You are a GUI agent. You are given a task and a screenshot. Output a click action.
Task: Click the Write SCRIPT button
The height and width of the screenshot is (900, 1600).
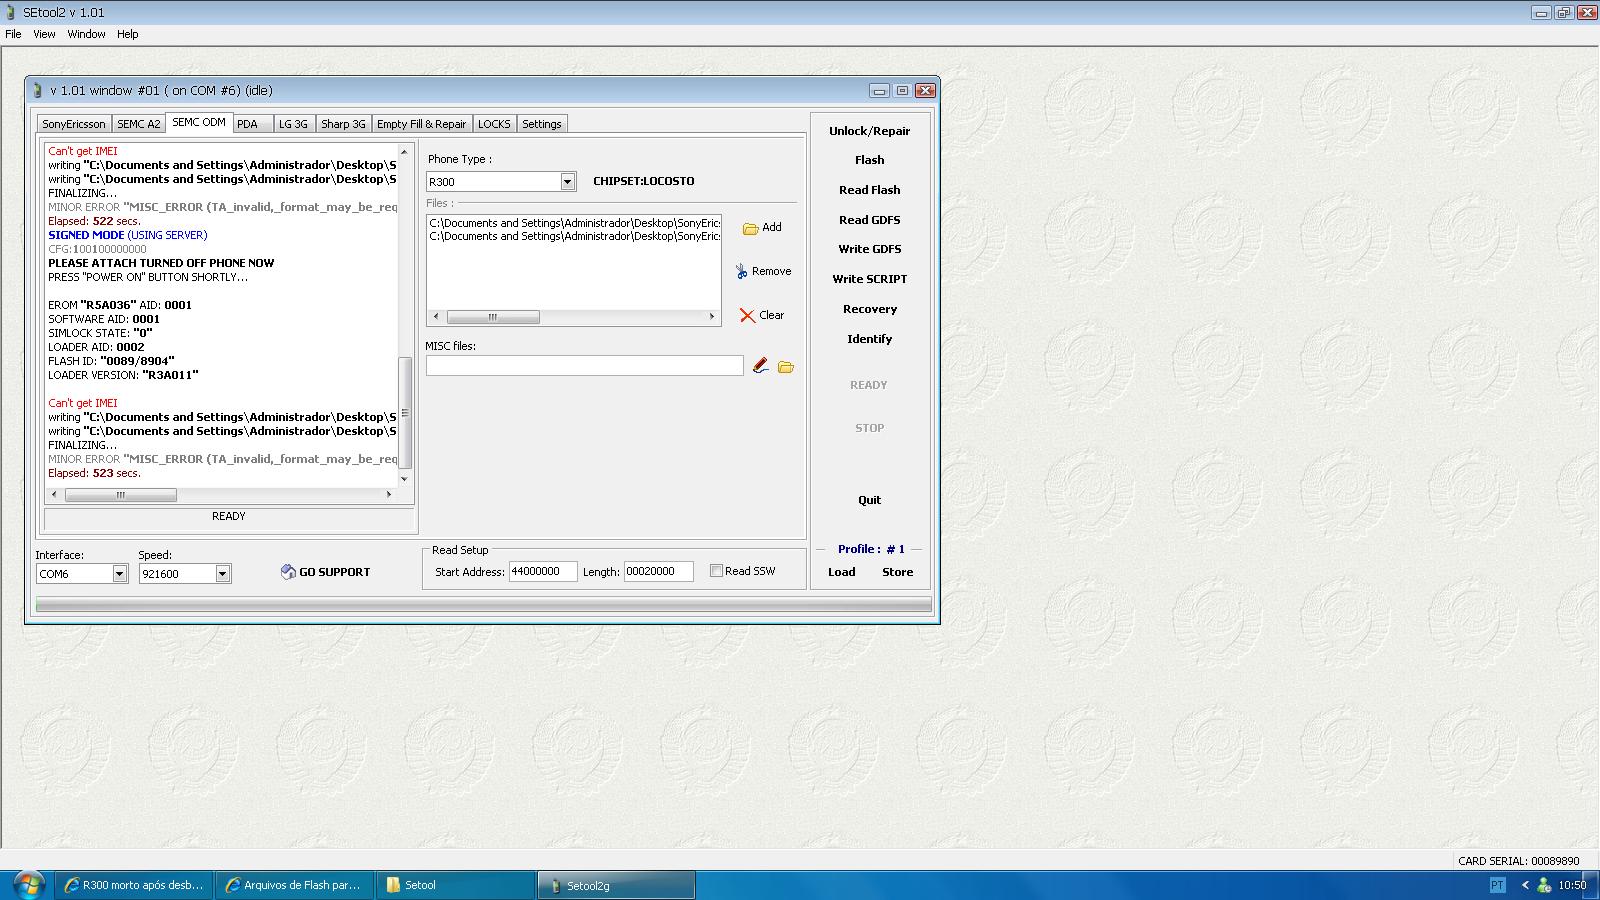point(870,279)
